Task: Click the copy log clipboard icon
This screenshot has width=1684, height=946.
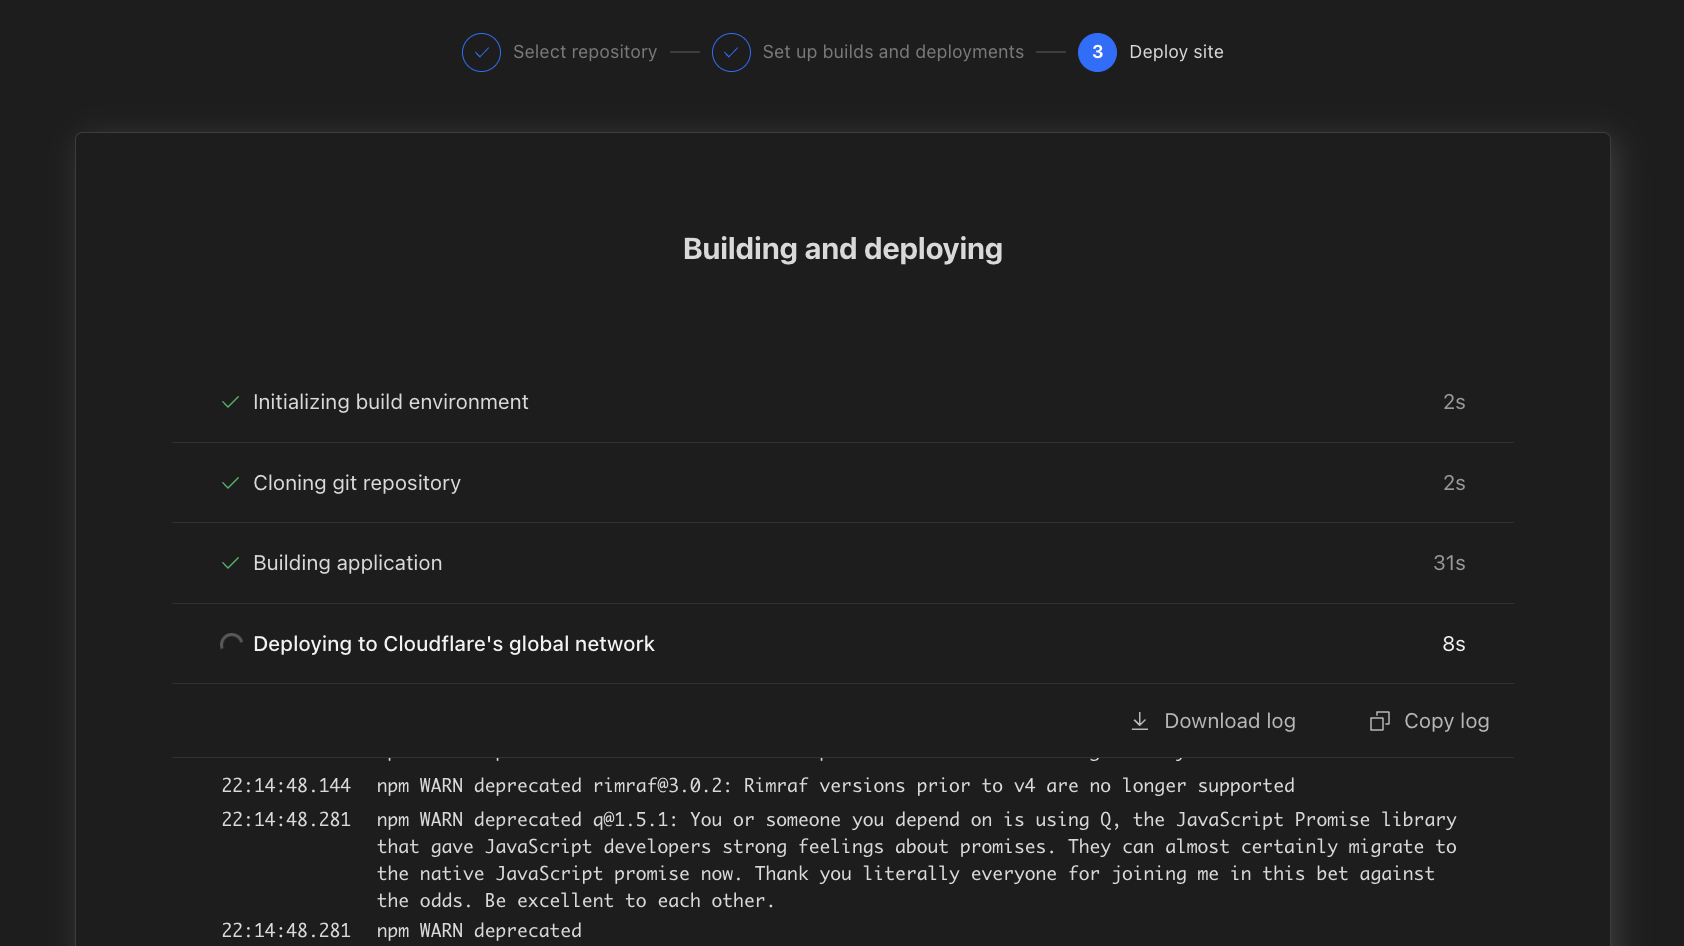Action: 1380,721
